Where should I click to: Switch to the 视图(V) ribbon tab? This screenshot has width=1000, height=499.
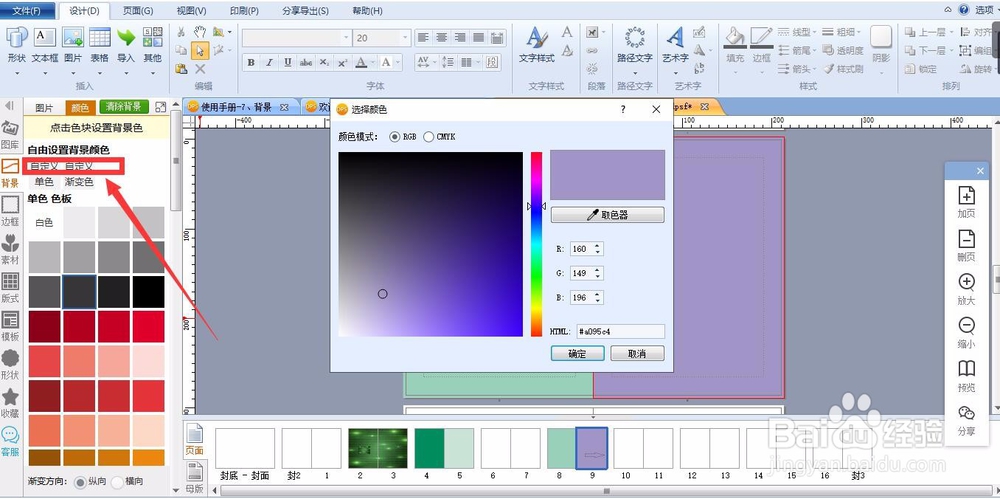191,11
